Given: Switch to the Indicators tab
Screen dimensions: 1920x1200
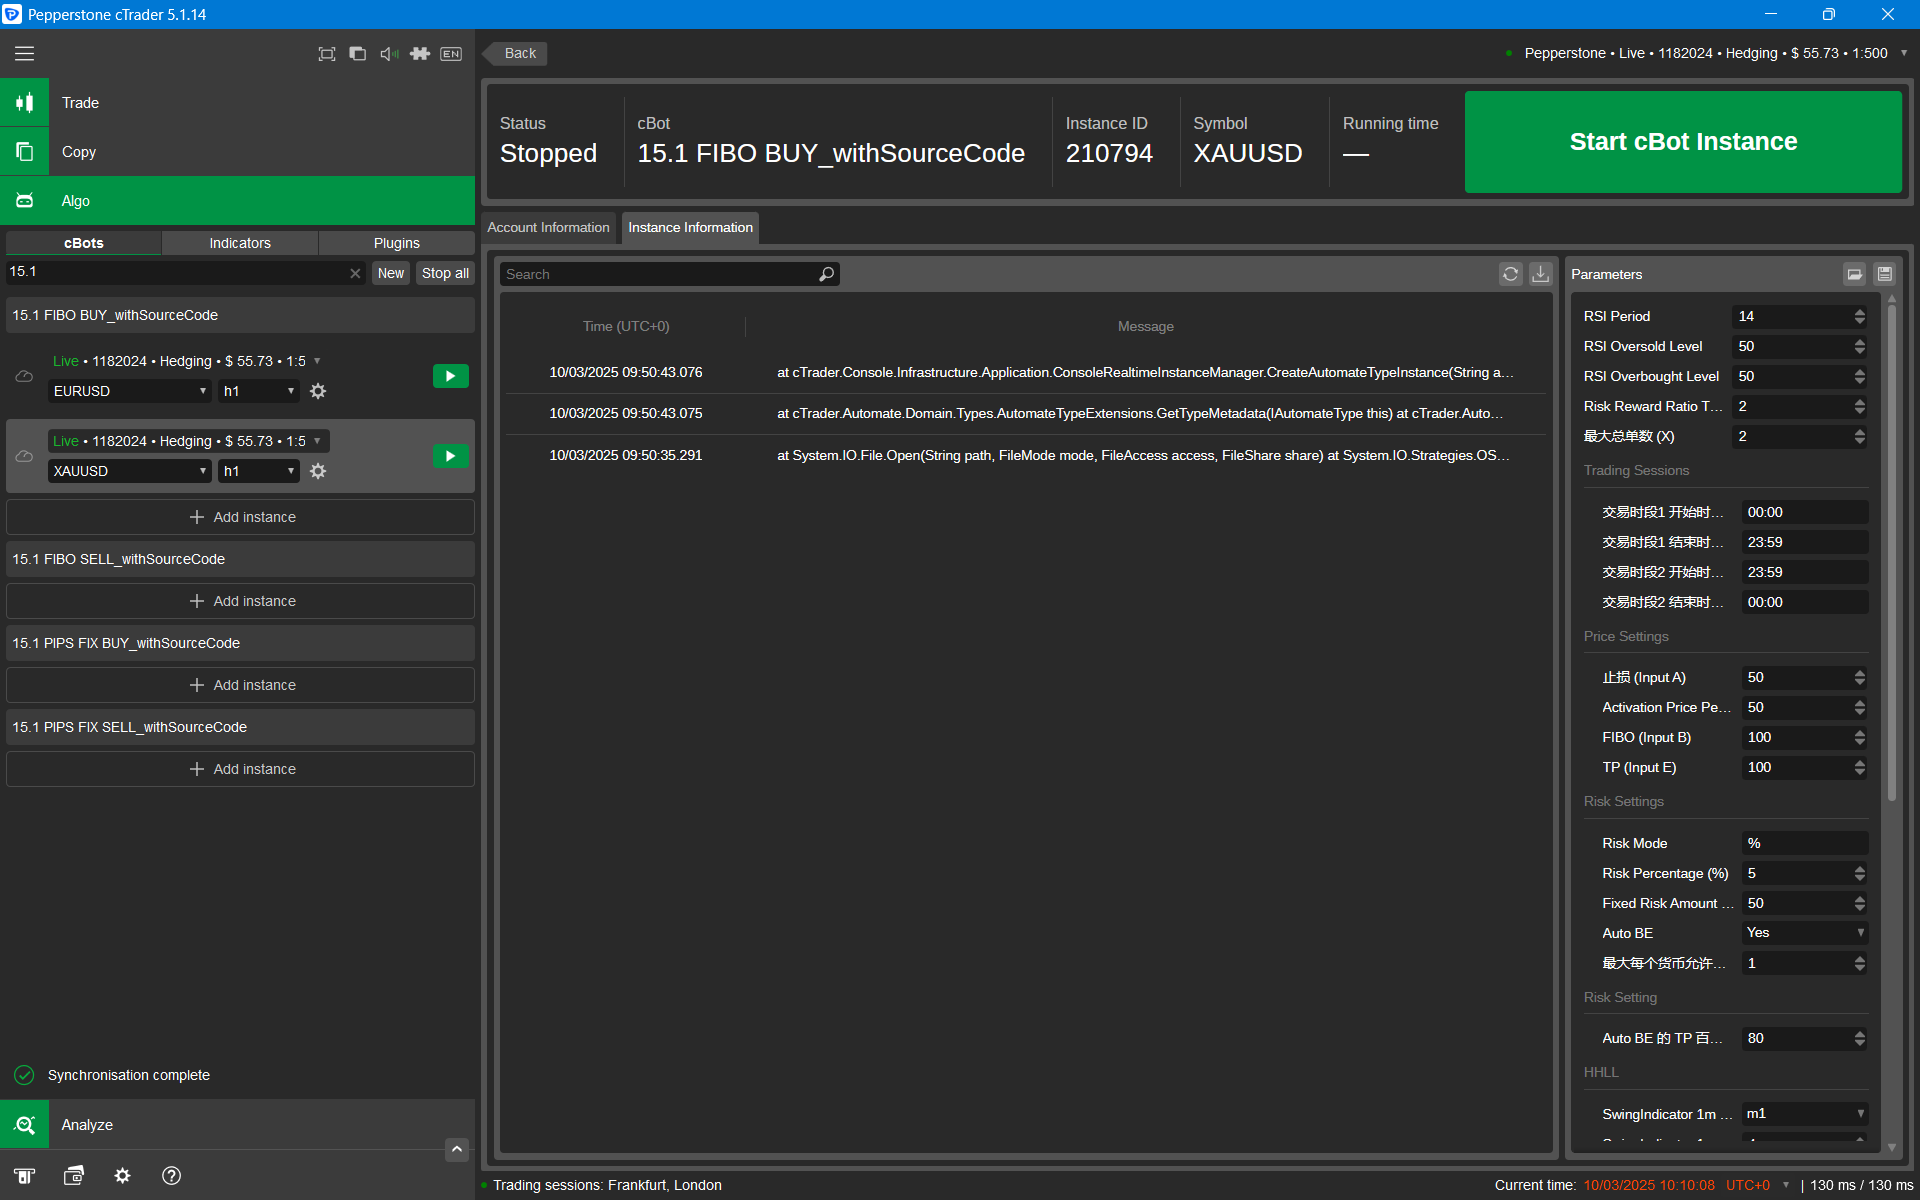Looking at the screenshot, I should click(x=240, y=243).
